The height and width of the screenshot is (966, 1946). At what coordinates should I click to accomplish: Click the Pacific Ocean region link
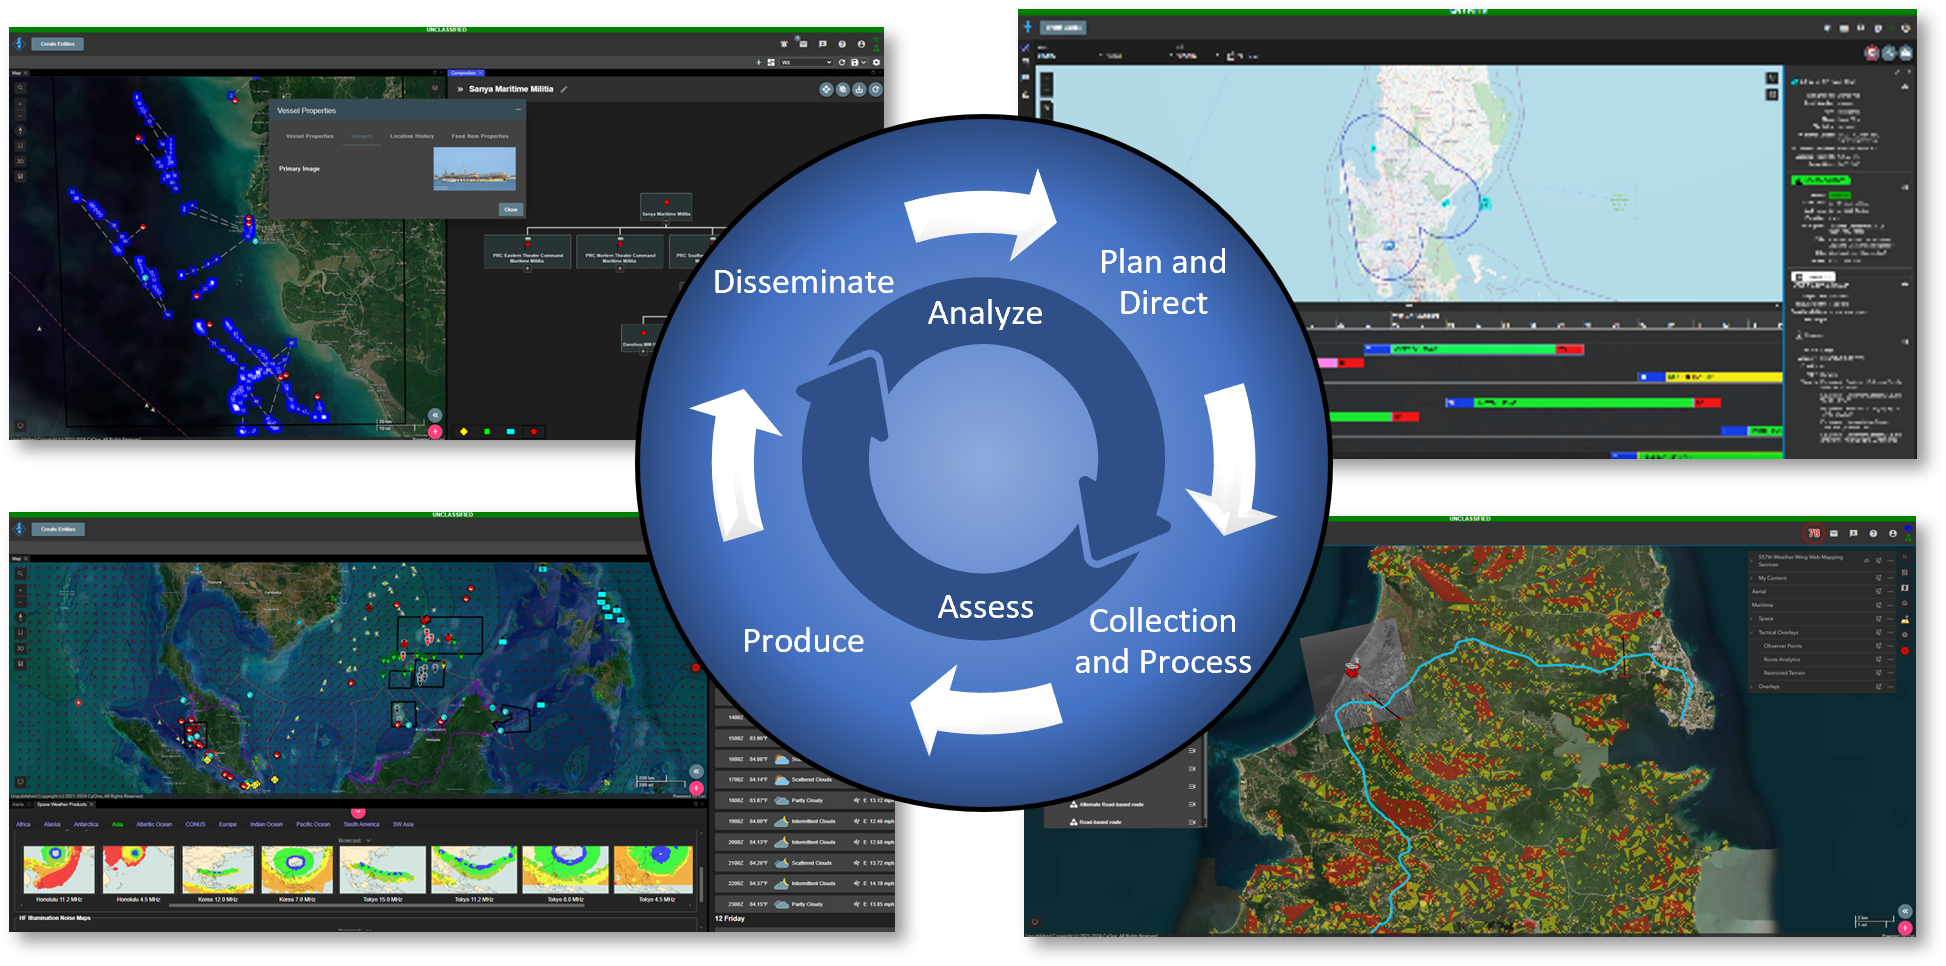click(313, 824)
